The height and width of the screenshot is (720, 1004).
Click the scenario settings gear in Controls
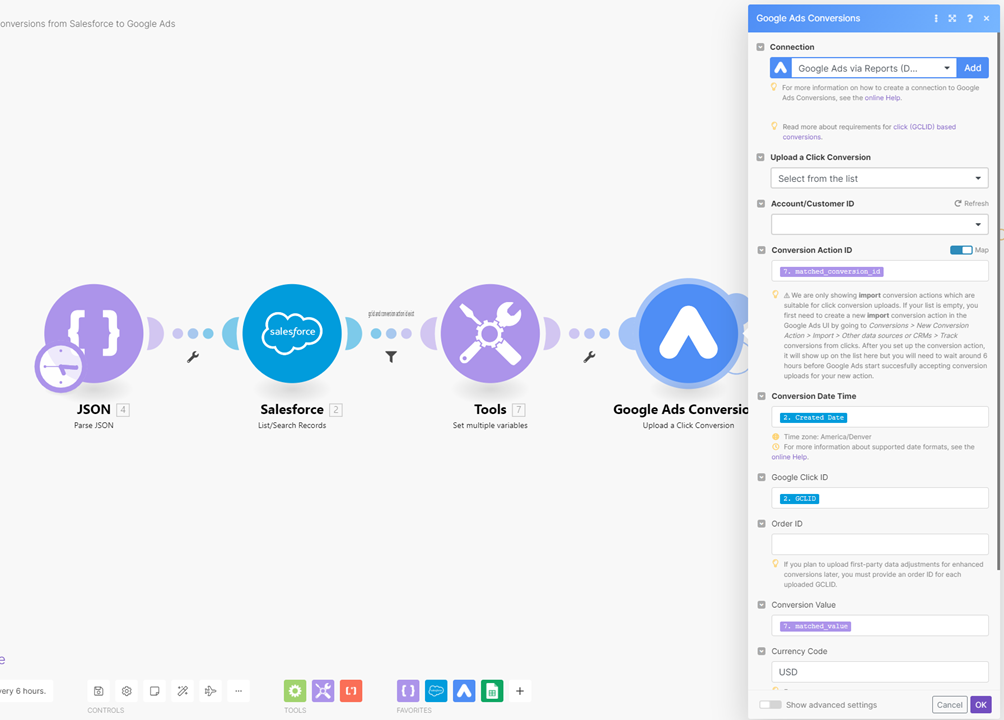tap(127, 691)
